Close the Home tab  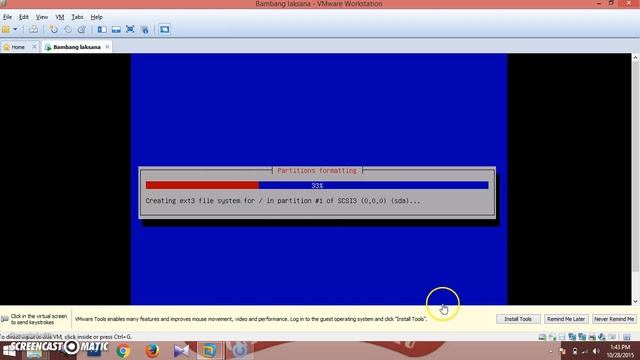point(34,47)
